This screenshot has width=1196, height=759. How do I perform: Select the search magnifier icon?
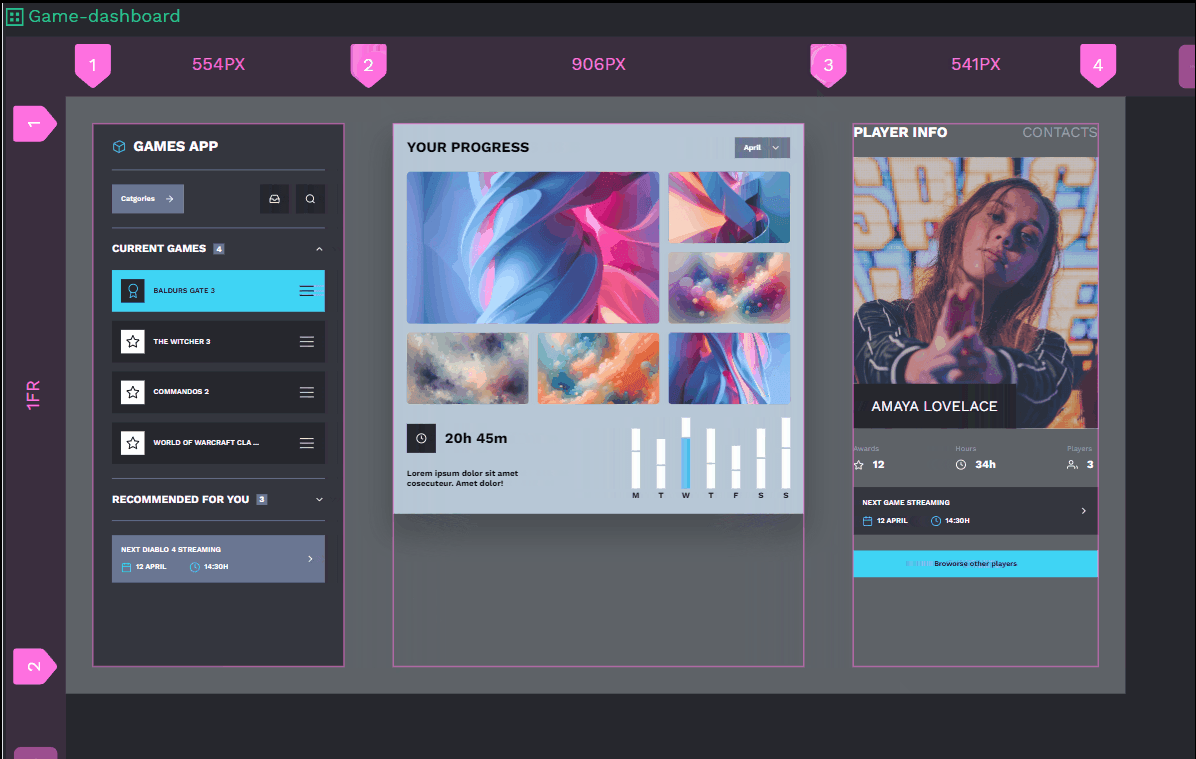click(x=310, y=198)
